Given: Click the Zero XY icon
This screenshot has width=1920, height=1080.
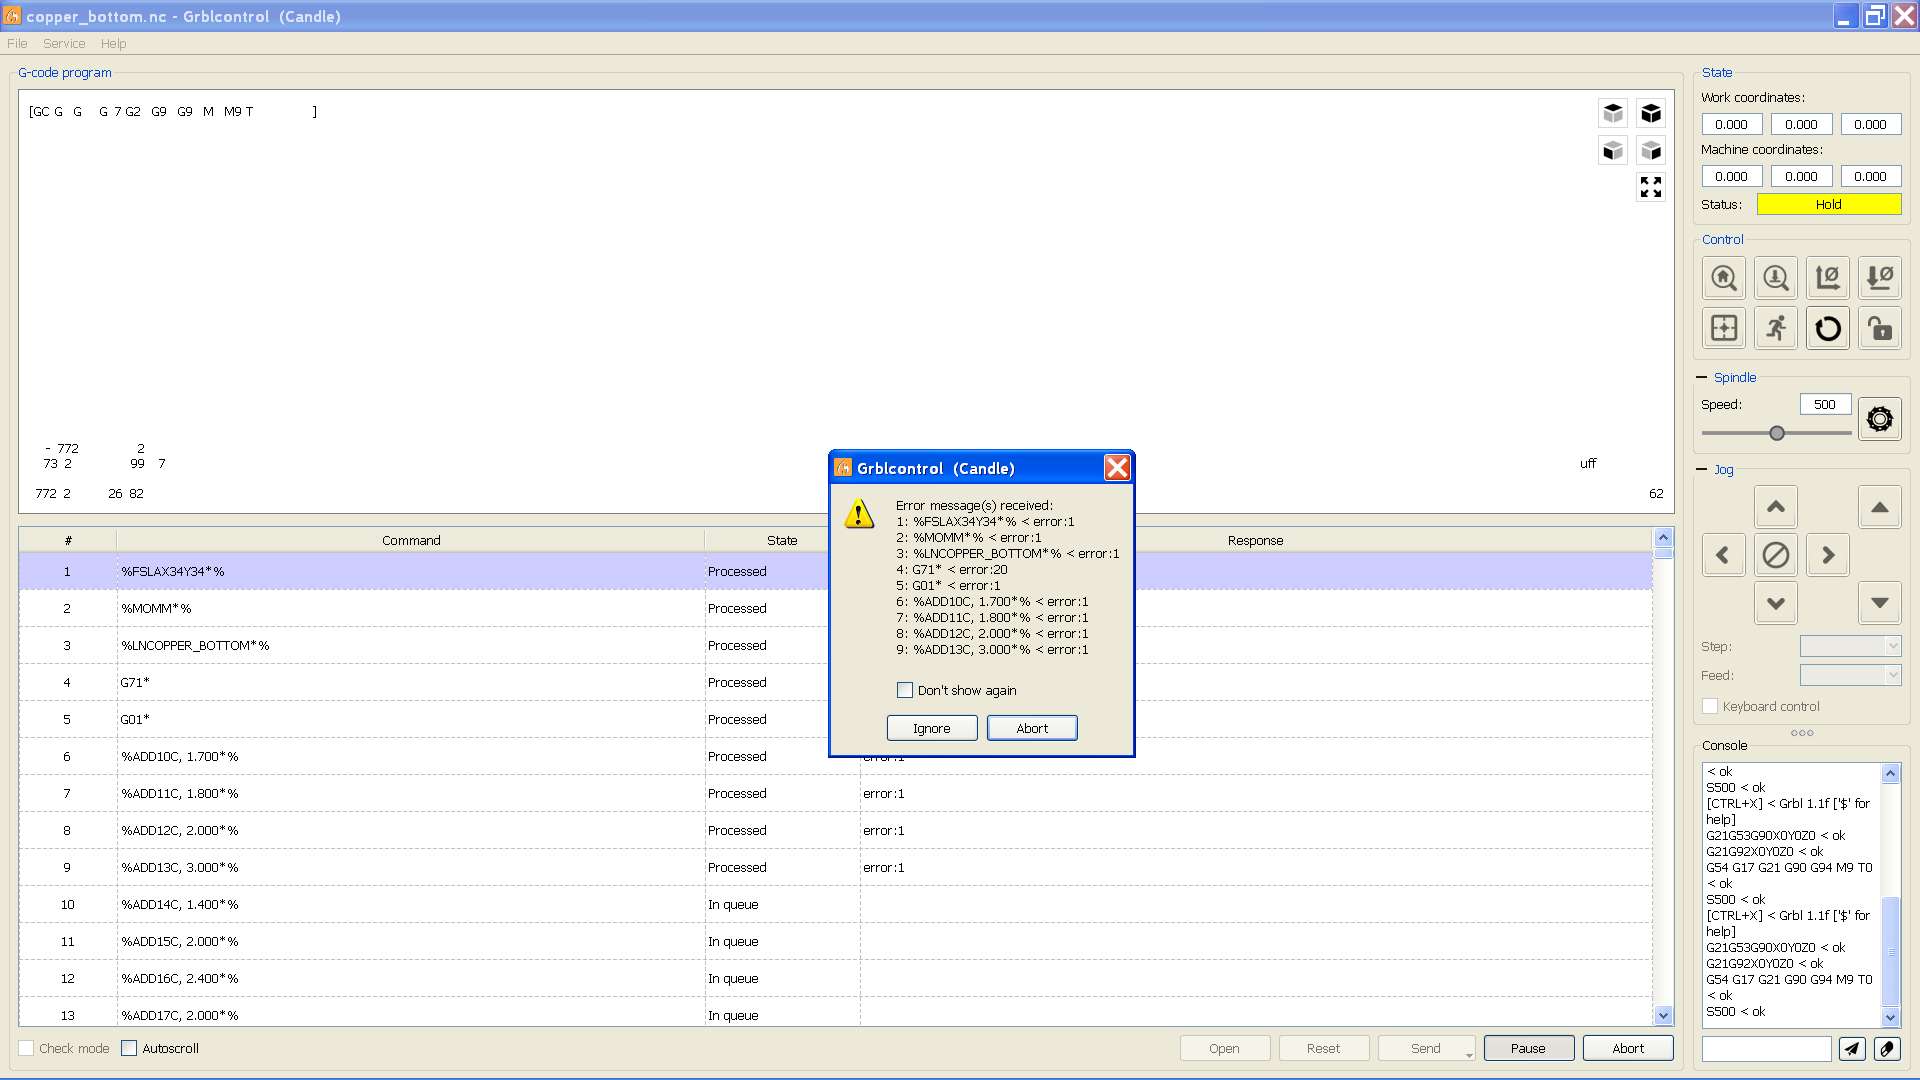Looking at the screenshot, I should 1828,278.
